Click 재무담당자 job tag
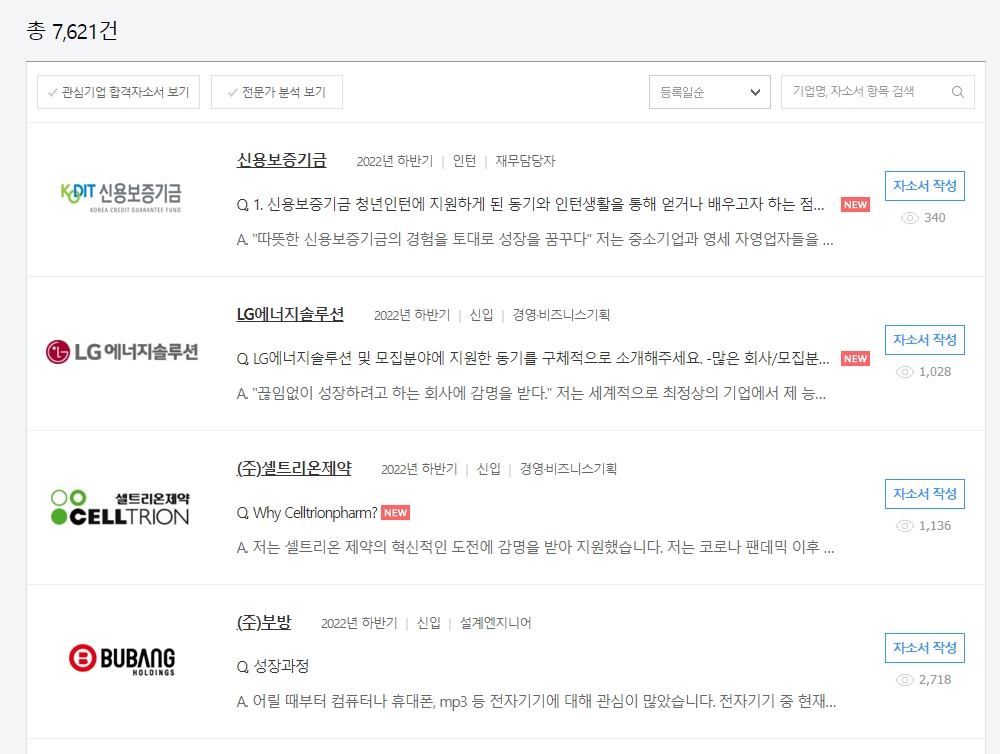1000x754 pixels. [526, 161]
